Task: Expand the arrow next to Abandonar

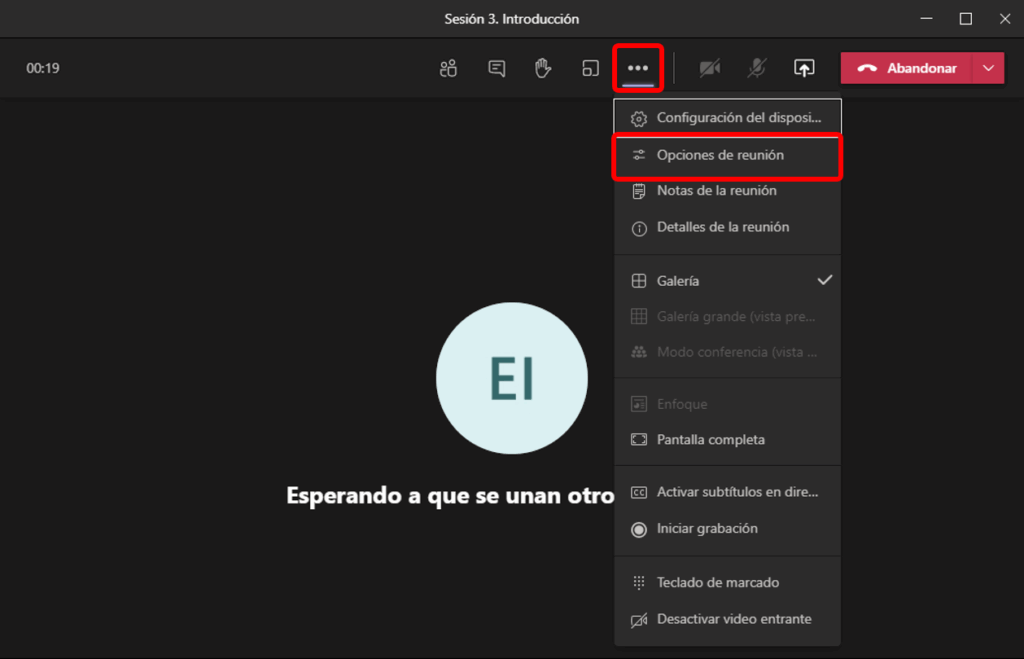Action: coord(989,68)
